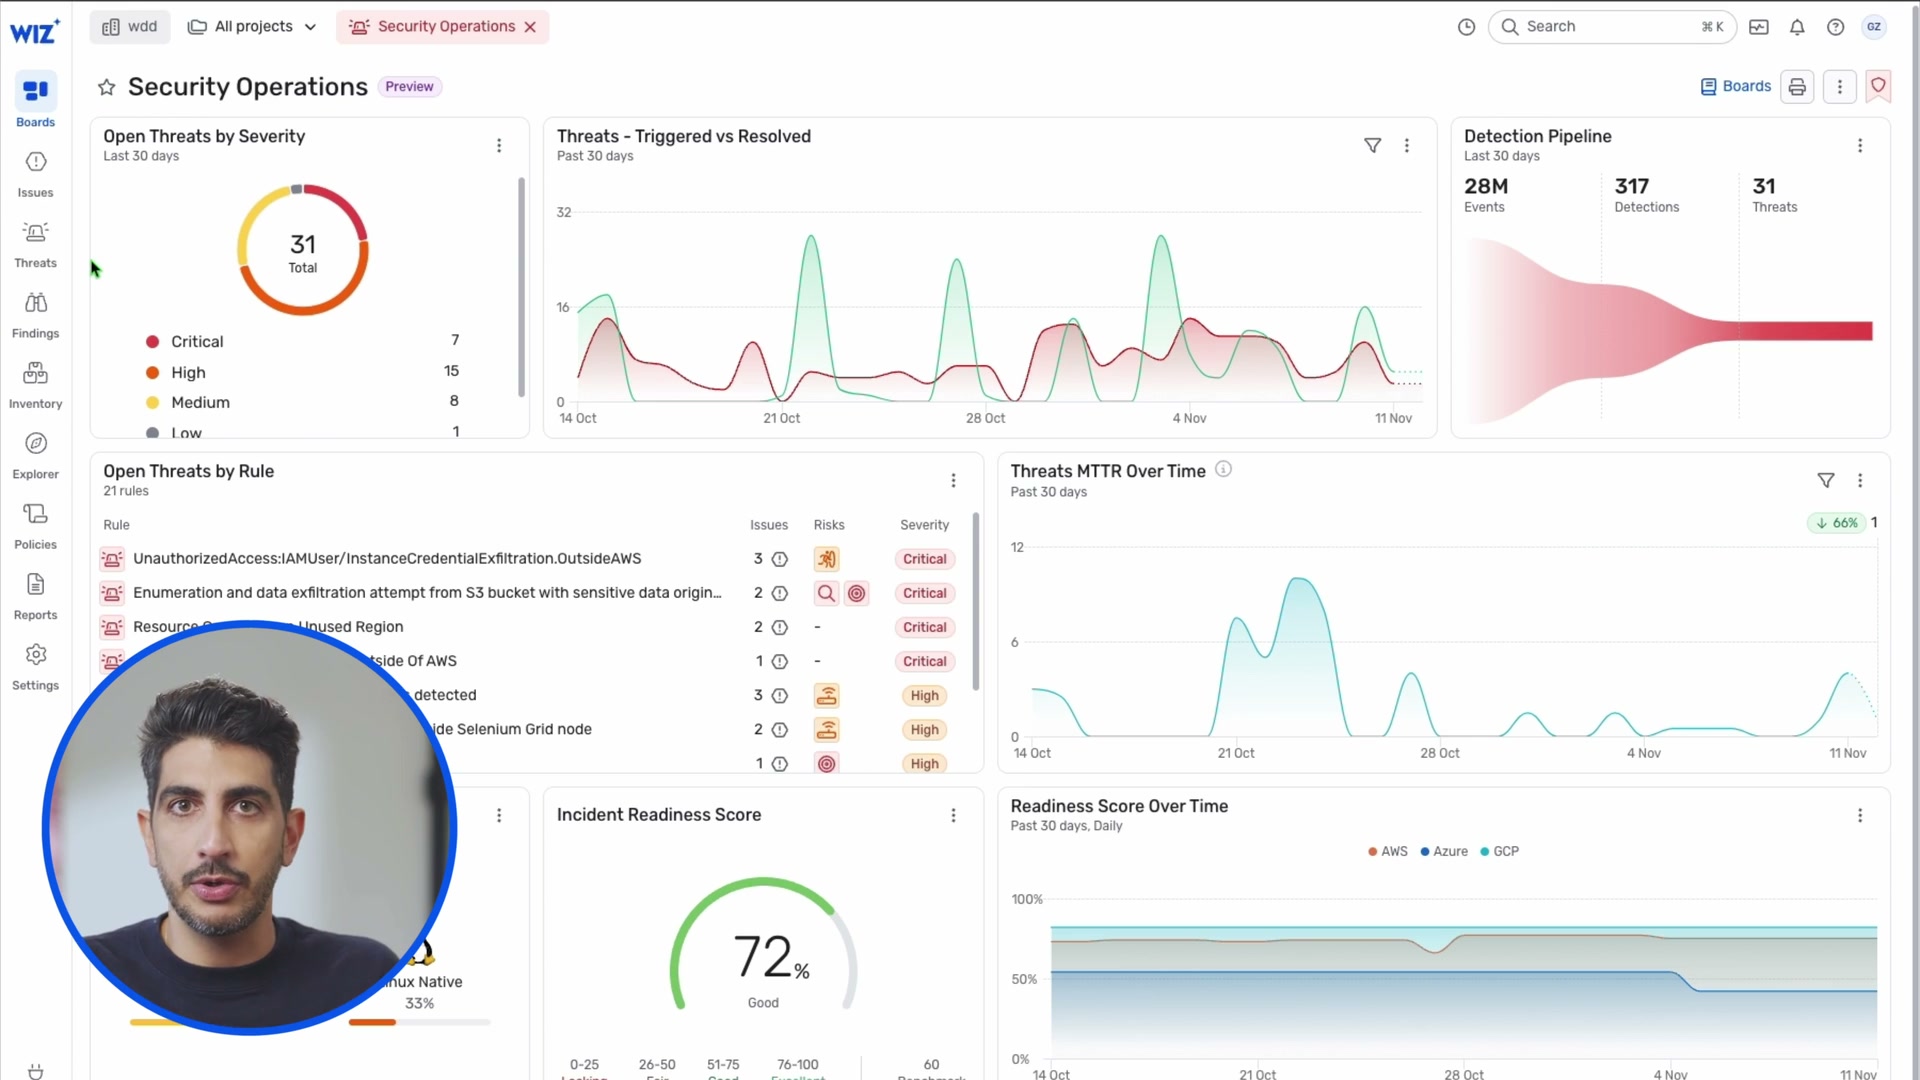Open the Reports section

coord(35,597)
